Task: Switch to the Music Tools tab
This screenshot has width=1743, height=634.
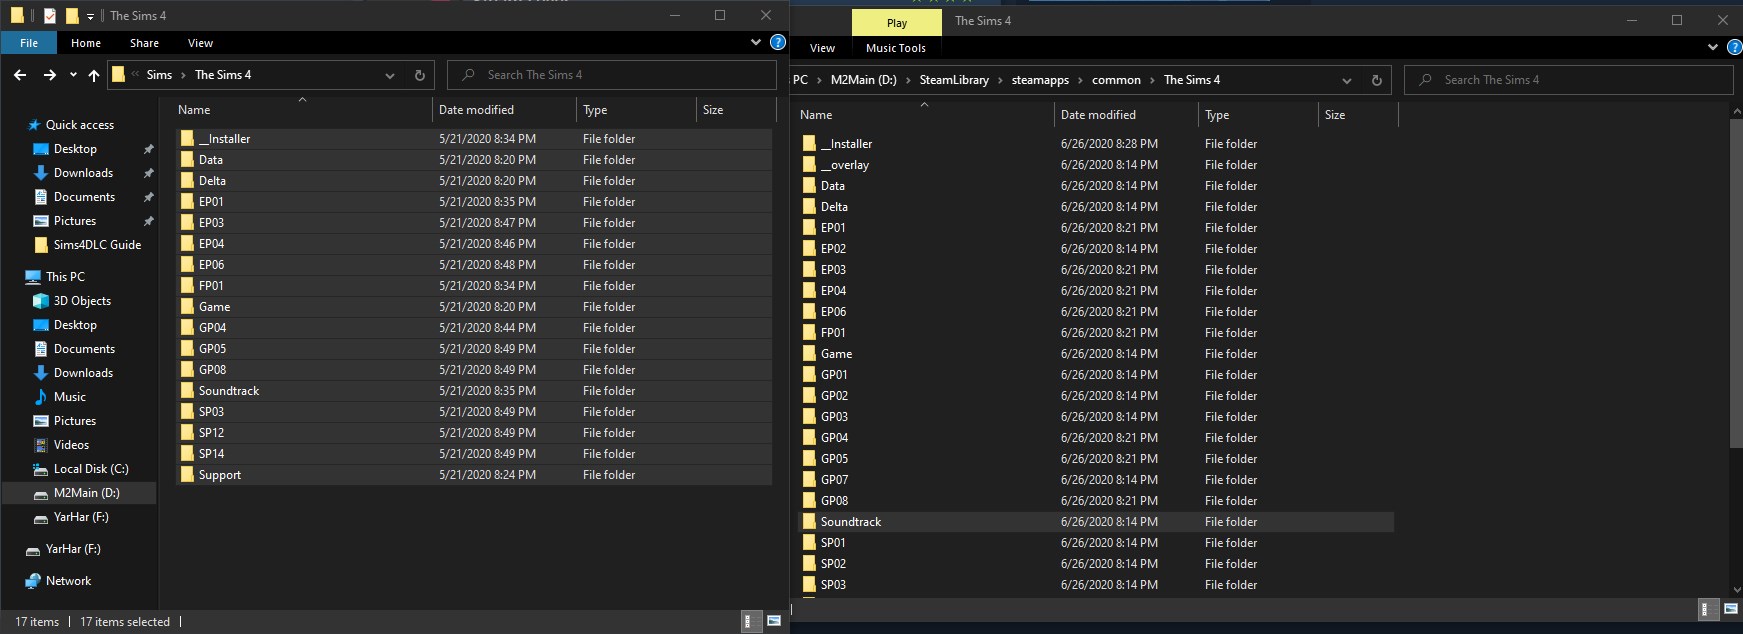Action: click(896, 48)
